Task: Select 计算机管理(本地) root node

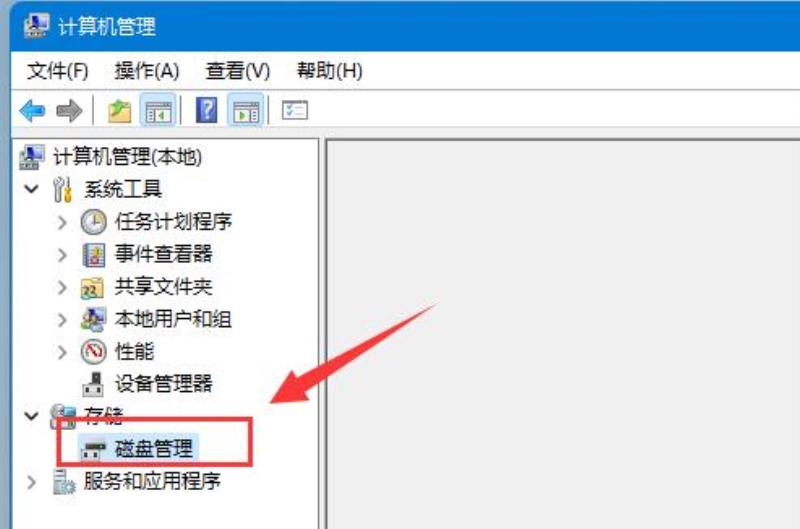Action: tap(128, 157)
